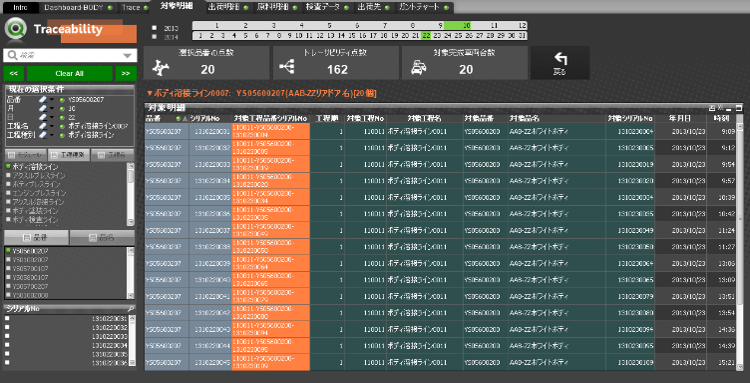This screenshot has height=383, width=750.
Task: Select ボディ溶接ライン in the process list
Action: [35, 167]
